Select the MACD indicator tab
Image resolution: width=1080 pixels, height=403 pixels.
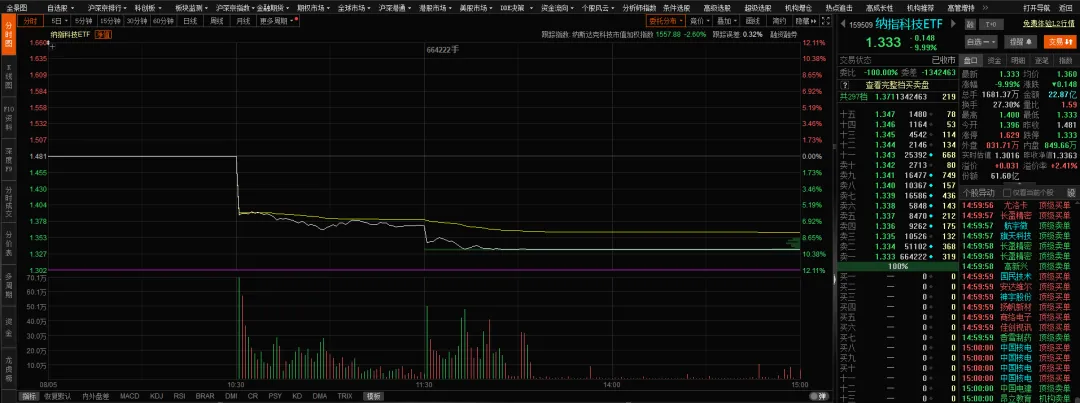(x=129, y=396)
